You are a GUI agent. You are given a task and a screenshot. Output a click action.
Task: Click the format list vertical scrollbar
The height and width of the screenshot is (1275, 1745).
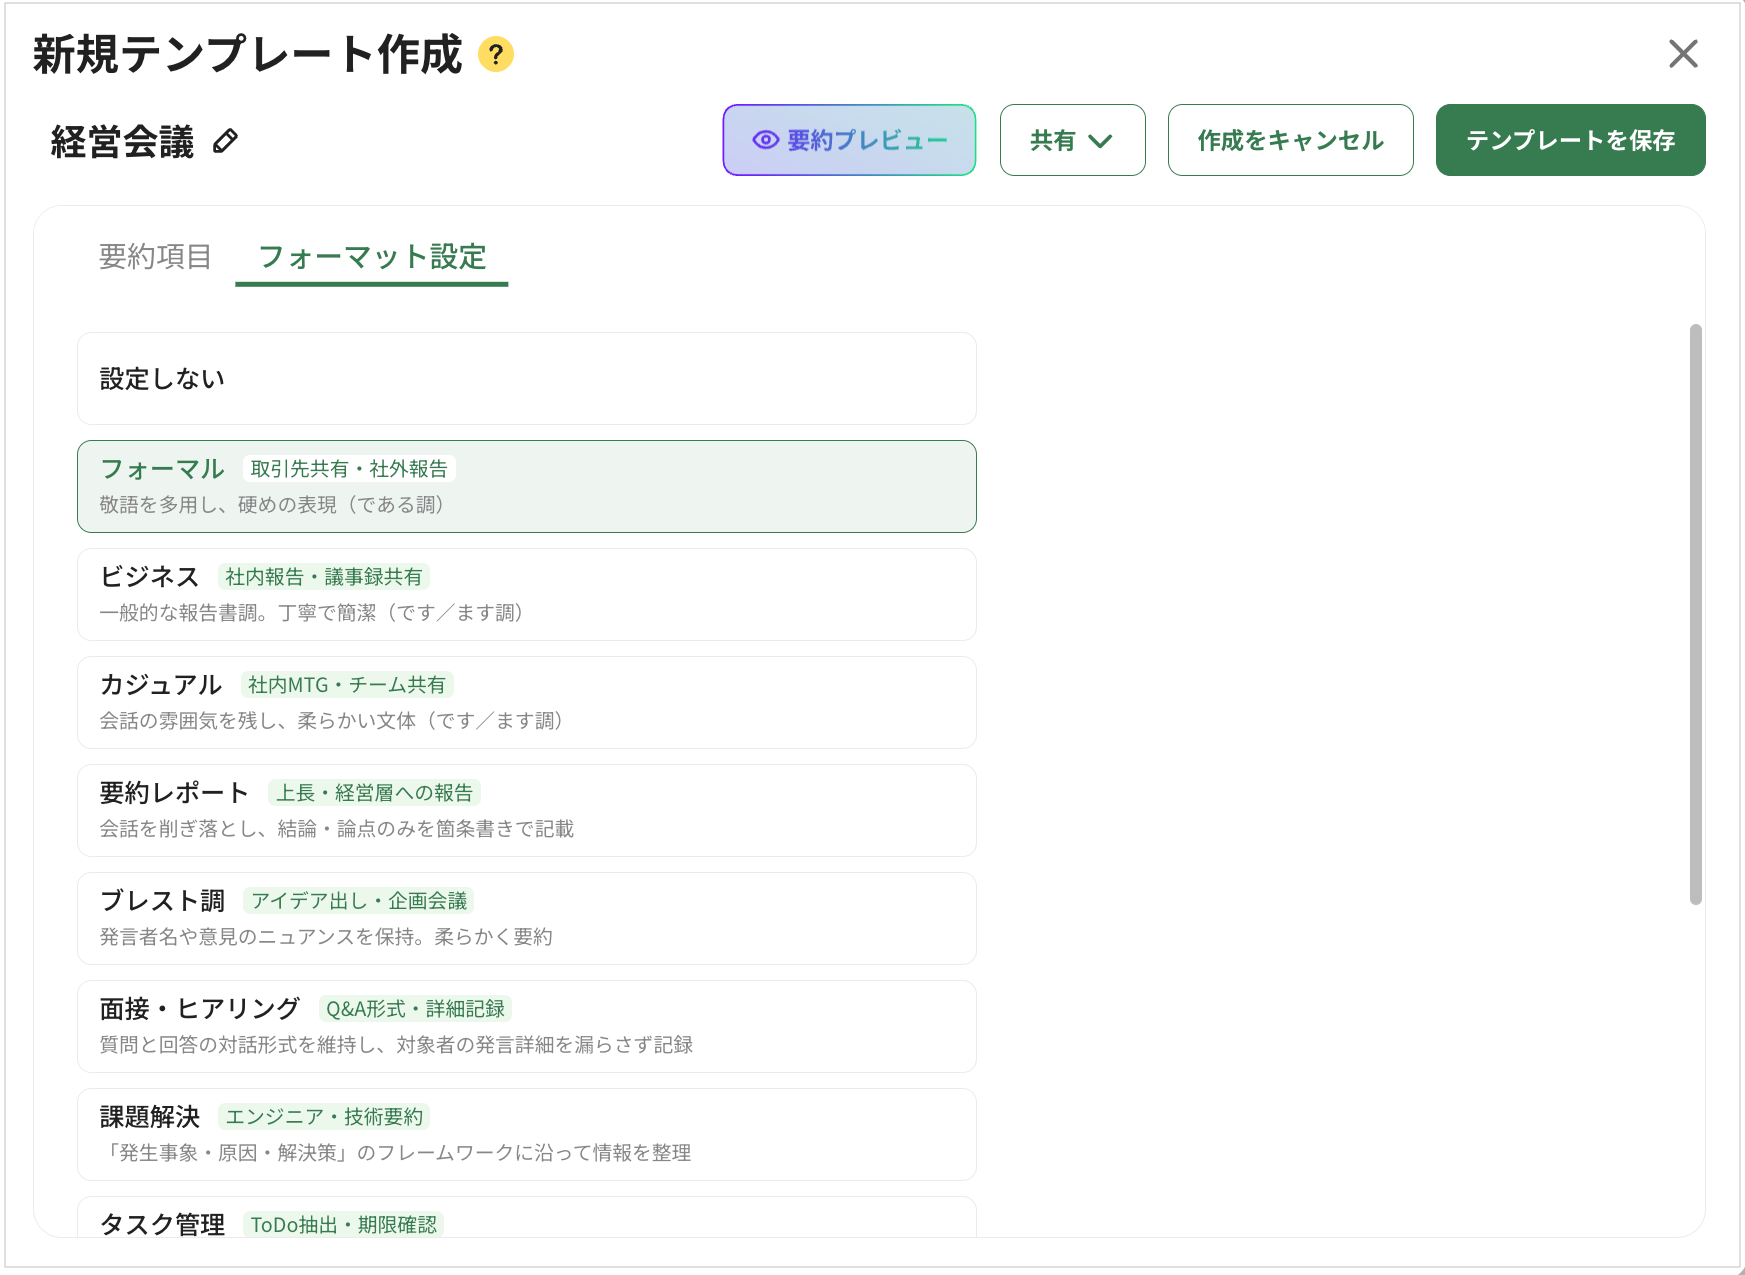click(x=1695, y=614)
